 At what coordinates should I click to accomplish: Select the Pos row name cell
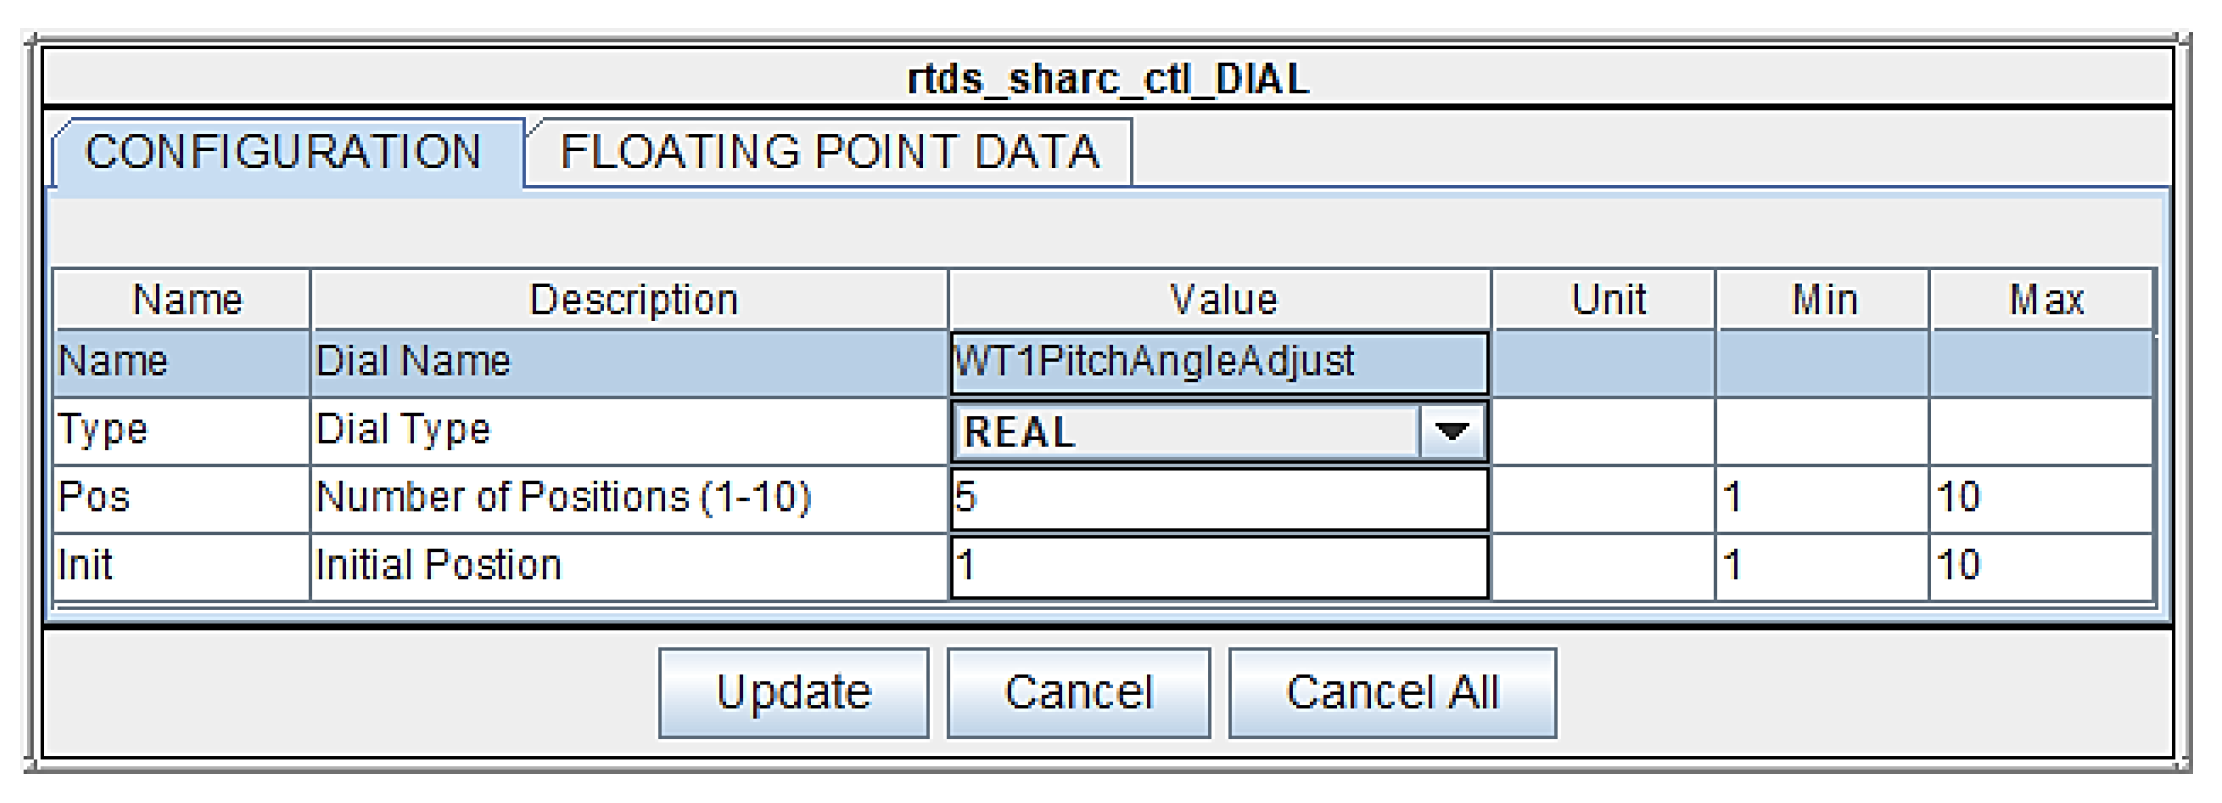point(180,498)
